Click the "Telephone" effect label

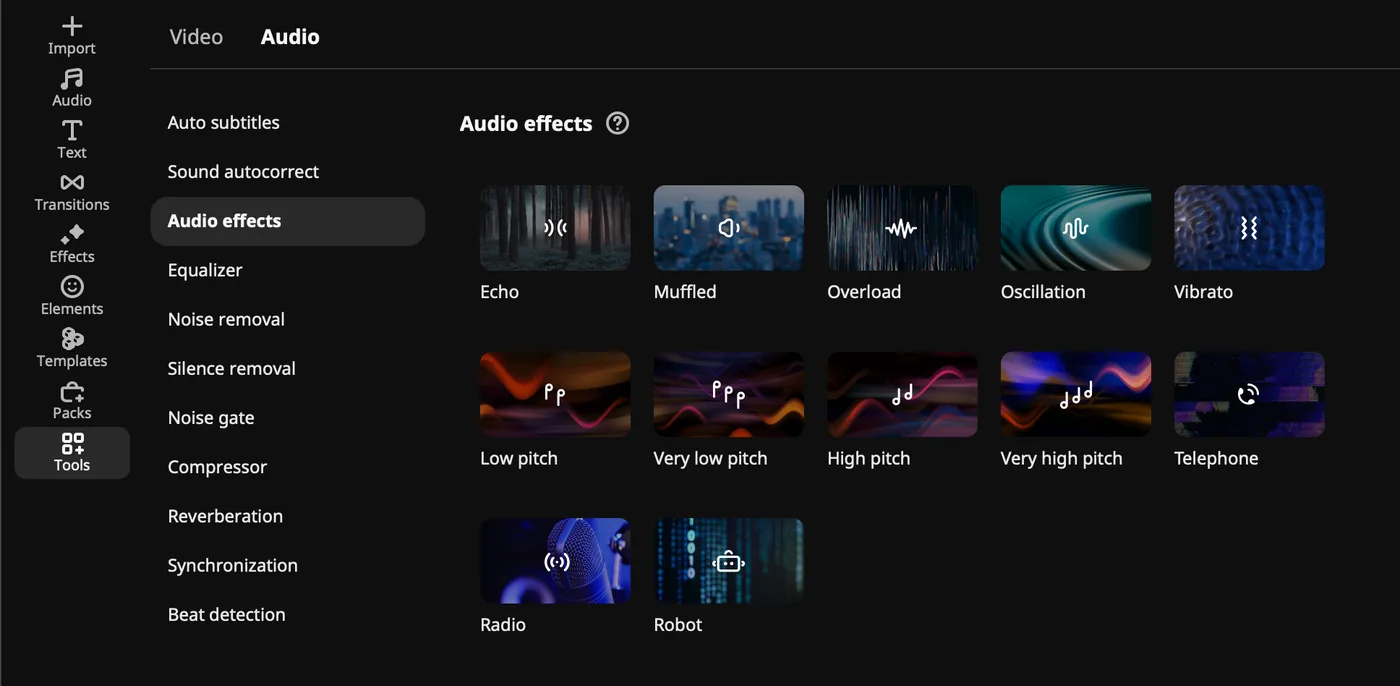1216,459
